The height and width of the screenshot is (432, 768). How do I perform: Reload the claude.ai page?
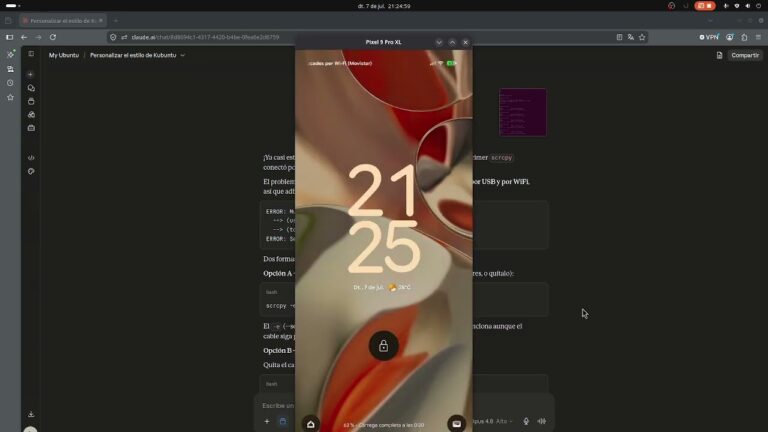pos(53,37)
